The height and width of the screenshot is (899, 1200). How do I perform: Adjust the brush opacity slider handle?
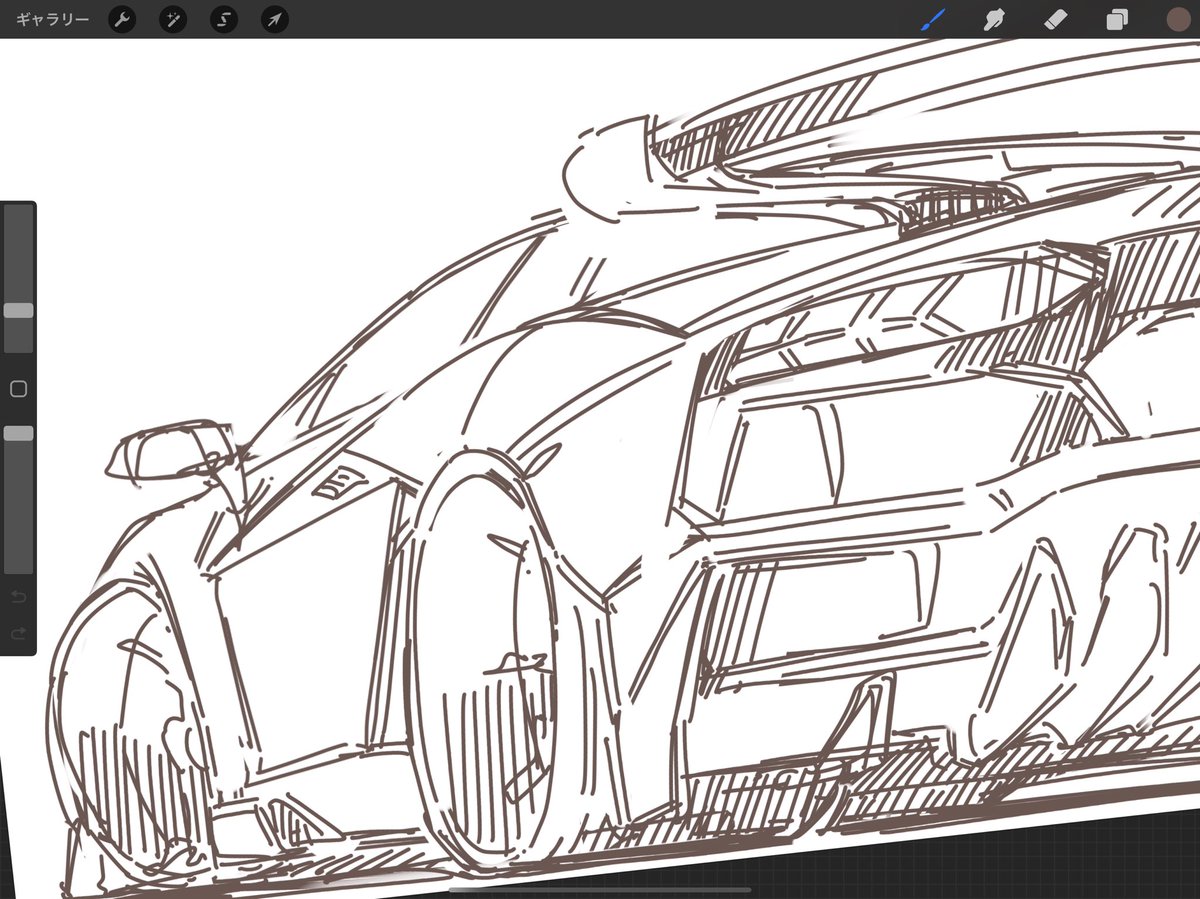click(x=18, y=433)
